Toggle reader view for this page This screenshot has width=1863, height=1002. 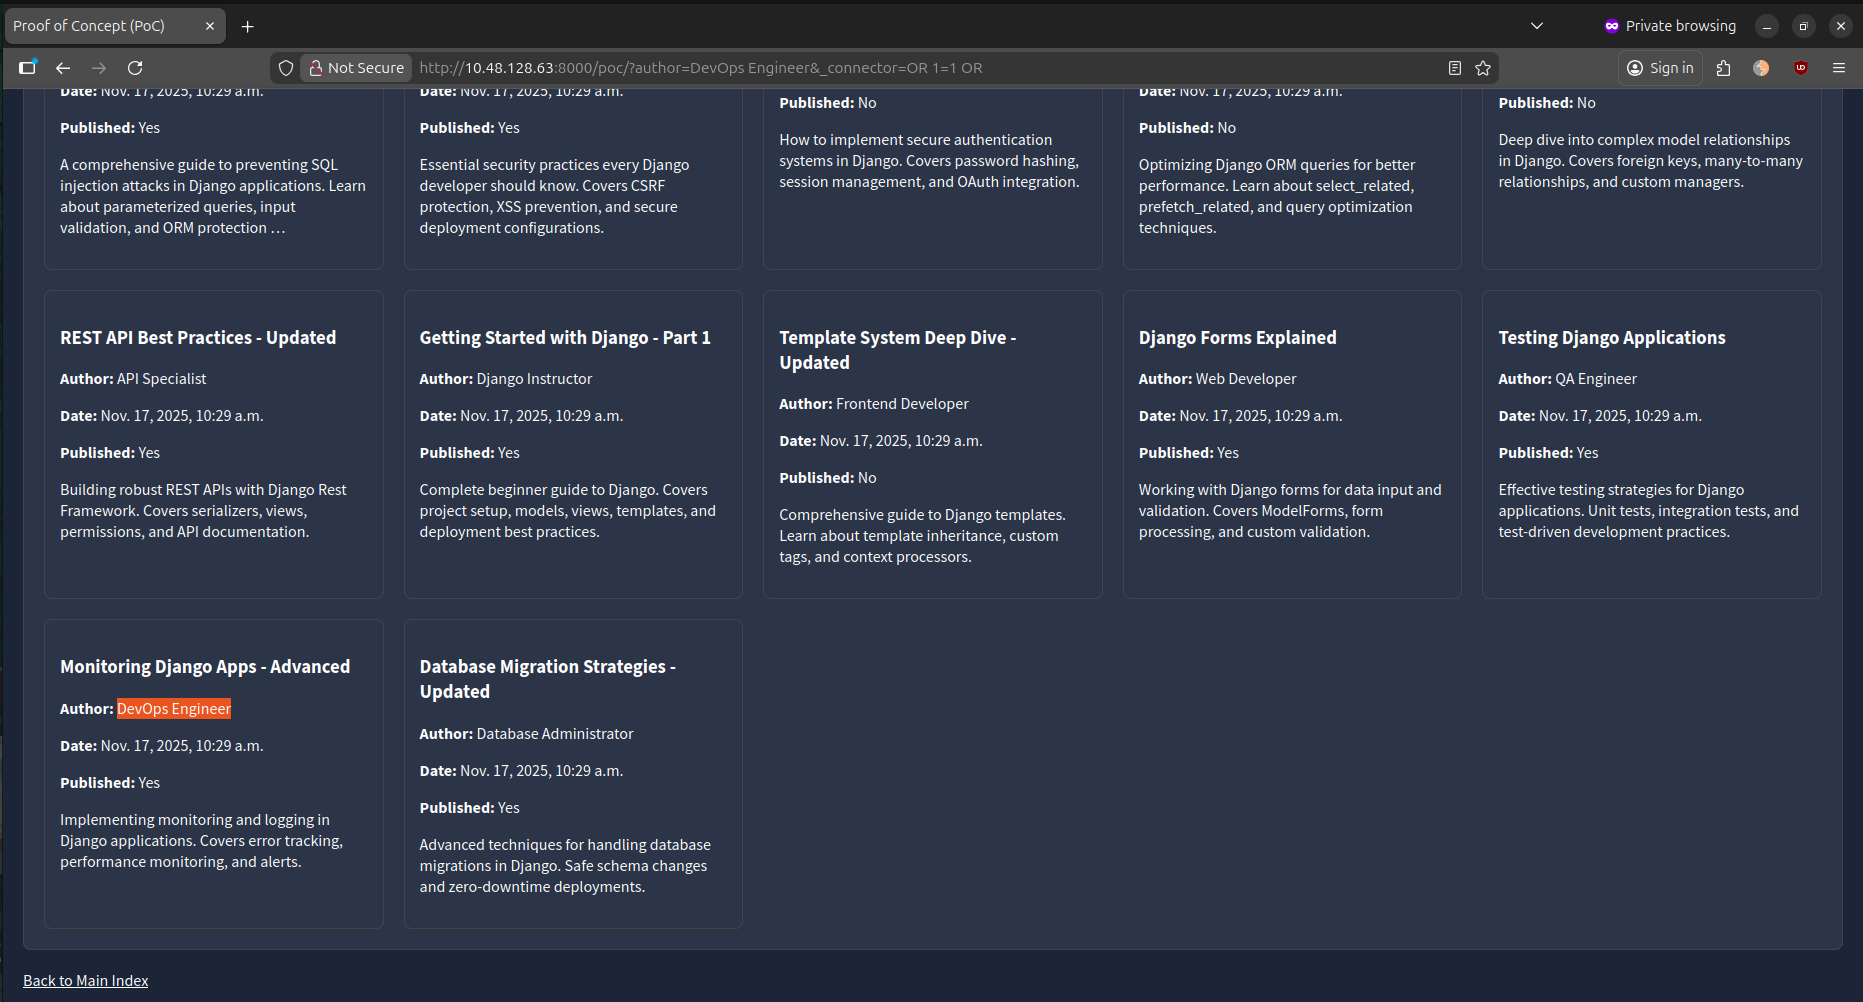(1455, 67)
